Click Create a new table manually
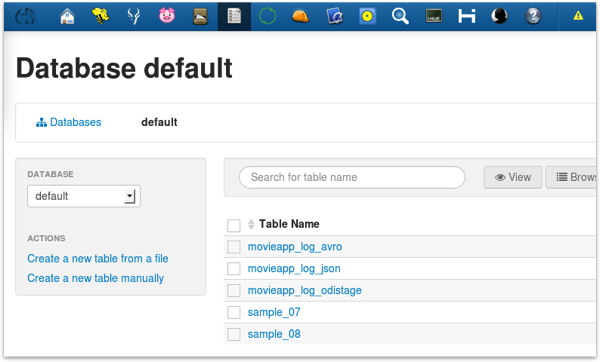600x362 pixels. pyautogui.click(x=96, y=278)
